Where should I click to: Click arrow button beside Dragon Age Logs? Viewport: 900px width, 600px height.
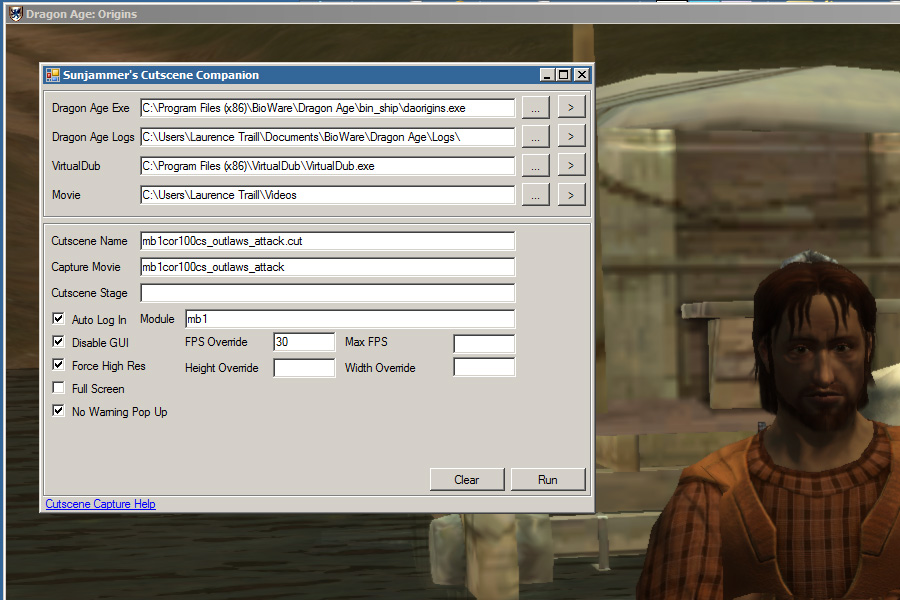click(571, 136)
